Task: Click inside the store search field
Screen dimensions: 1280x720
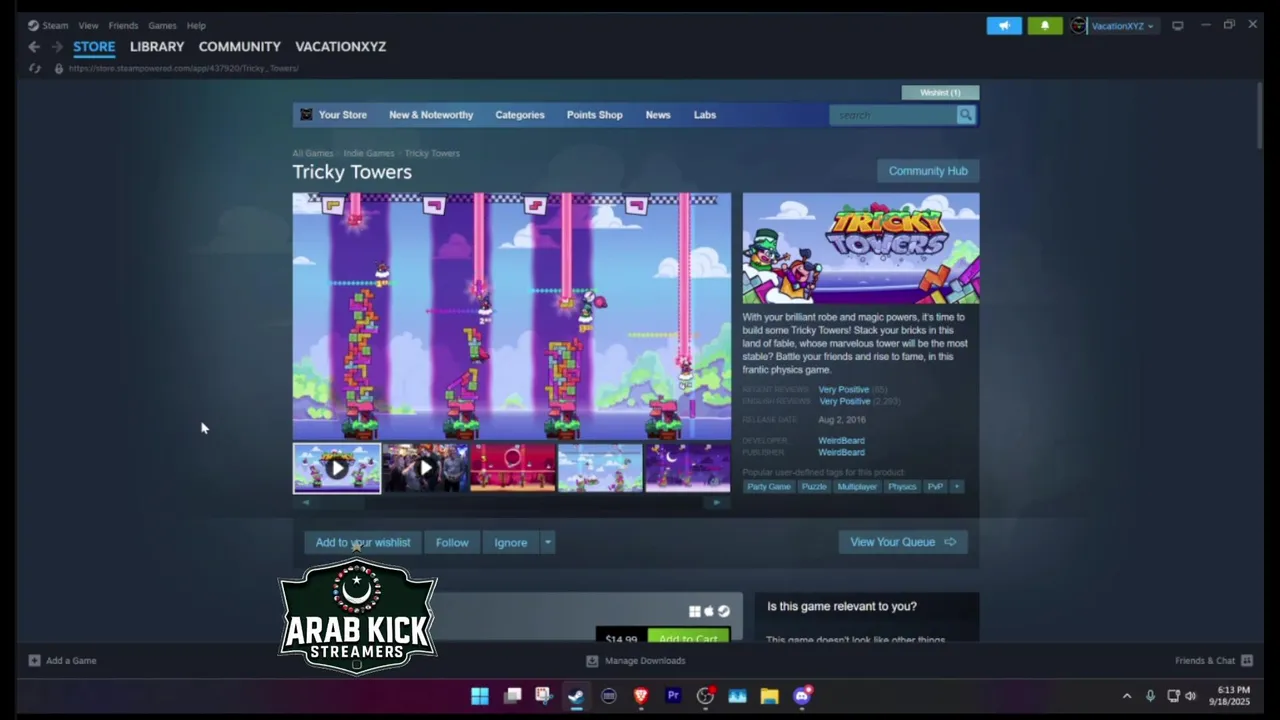Action: (x=893, y=115)
